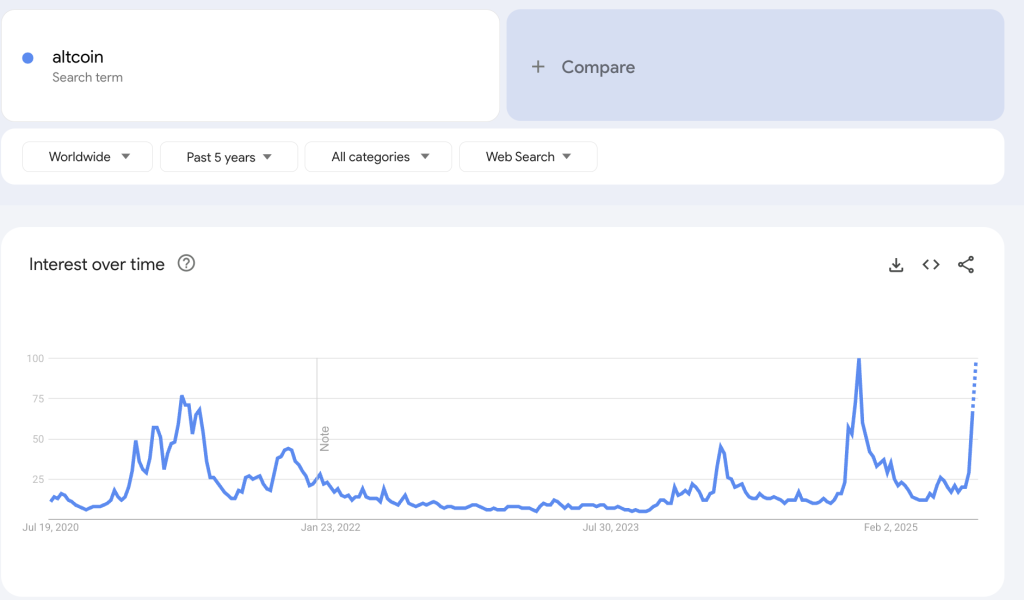
Task: Click the Jul 19, 2020 start label
Action: [50, 528]
